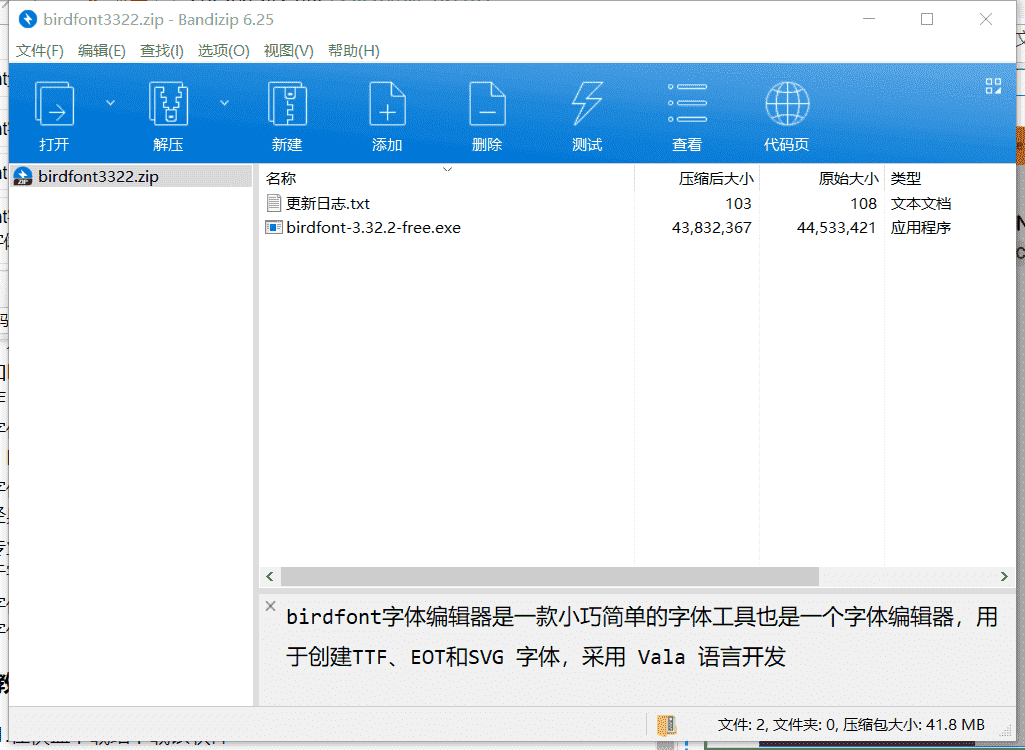Image resolution: width=1025 pixels, height=750 pixels.
Task: Add files using the 添加 icon
Action: coord(387,115)
